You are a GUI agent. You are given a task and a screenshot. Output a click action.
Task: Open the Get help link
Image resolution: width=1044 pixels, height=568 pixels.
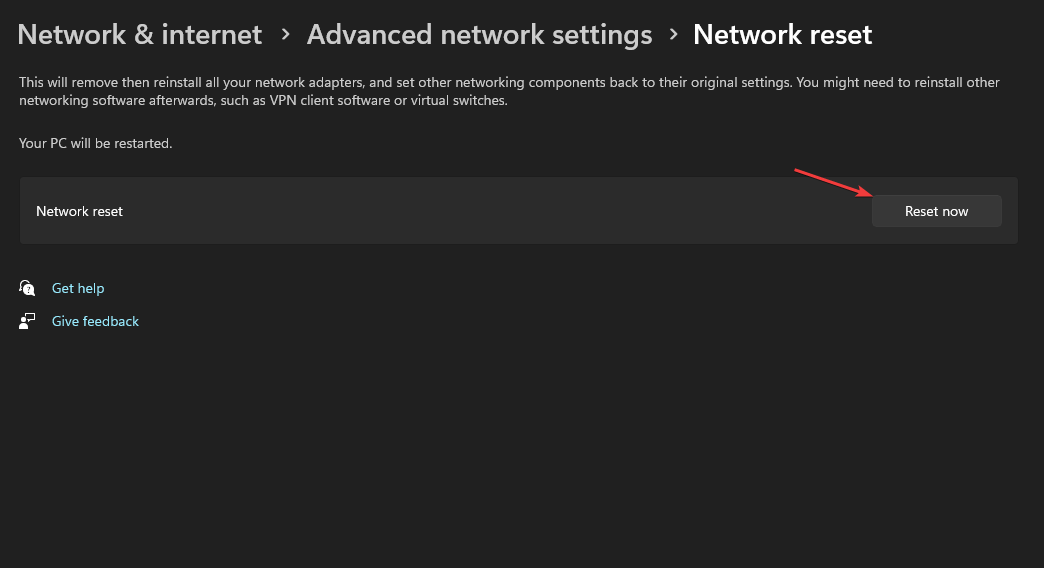[x=78, y=288]
